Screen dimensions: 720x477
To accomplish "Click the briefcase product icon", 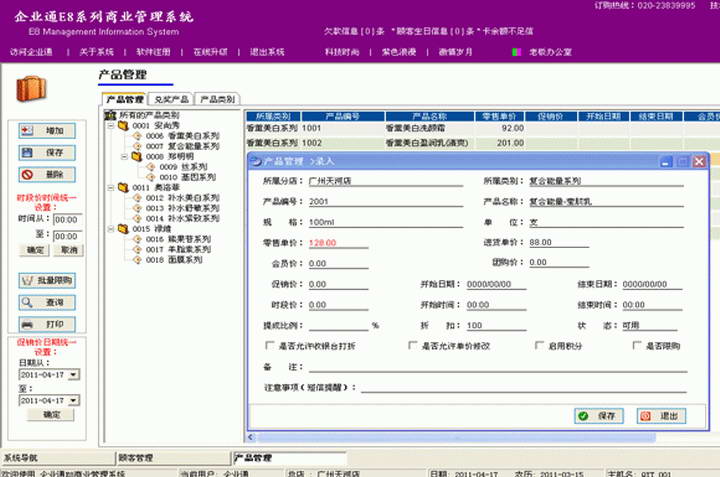I will pyautogui.click(x=31, y=88).
